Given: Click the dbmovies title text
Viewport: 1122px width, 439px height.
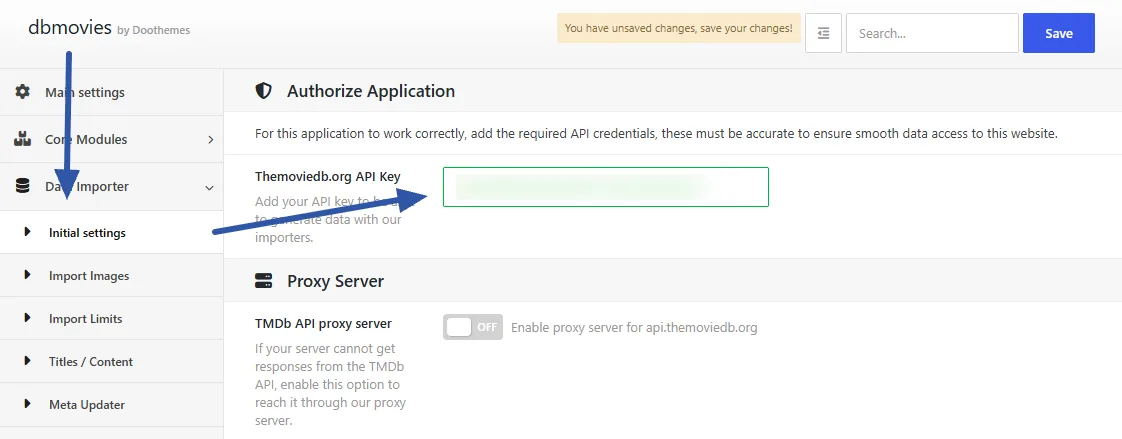Looking at the screenshot, I should (x=69, y=28).
